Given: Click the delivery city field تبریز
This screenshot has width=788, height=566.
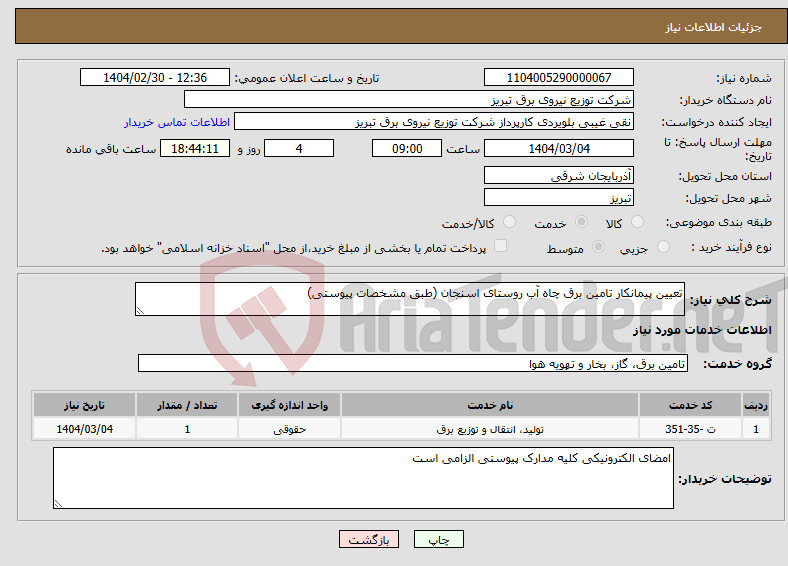Looking at the screenshot, I should 558,197.
